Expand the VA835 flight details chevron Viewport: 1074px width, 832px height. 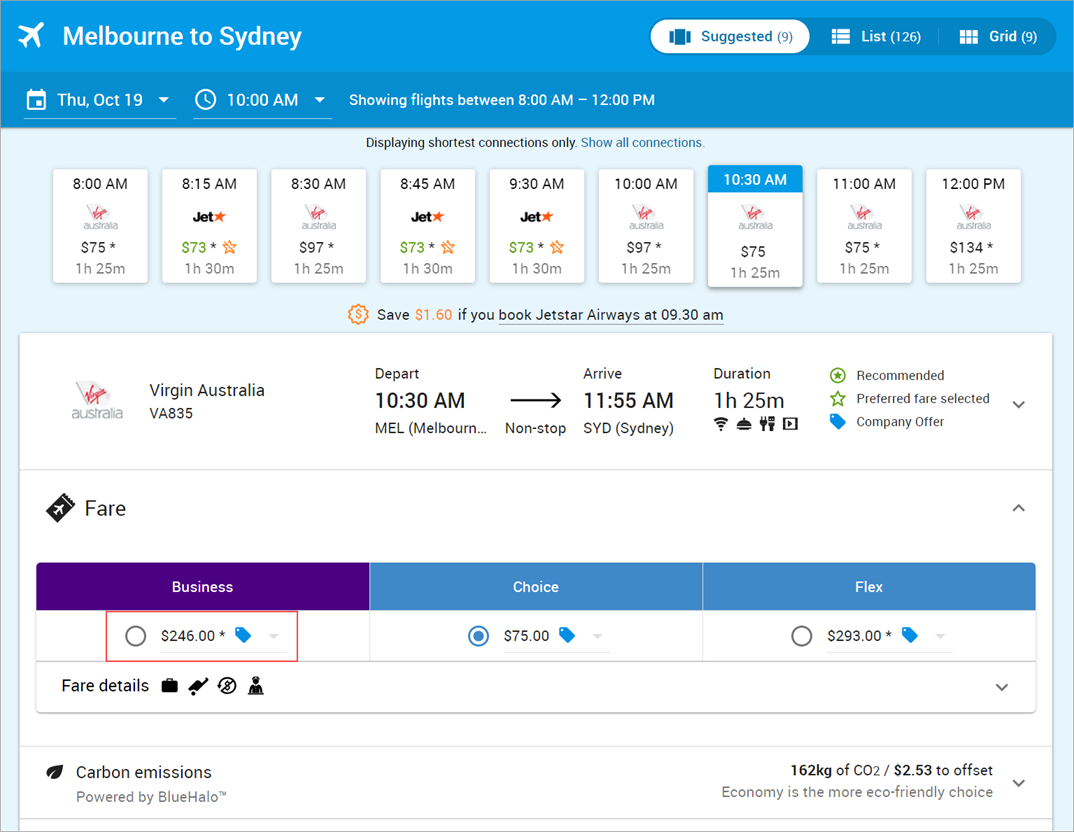(x=1019, y=404)
